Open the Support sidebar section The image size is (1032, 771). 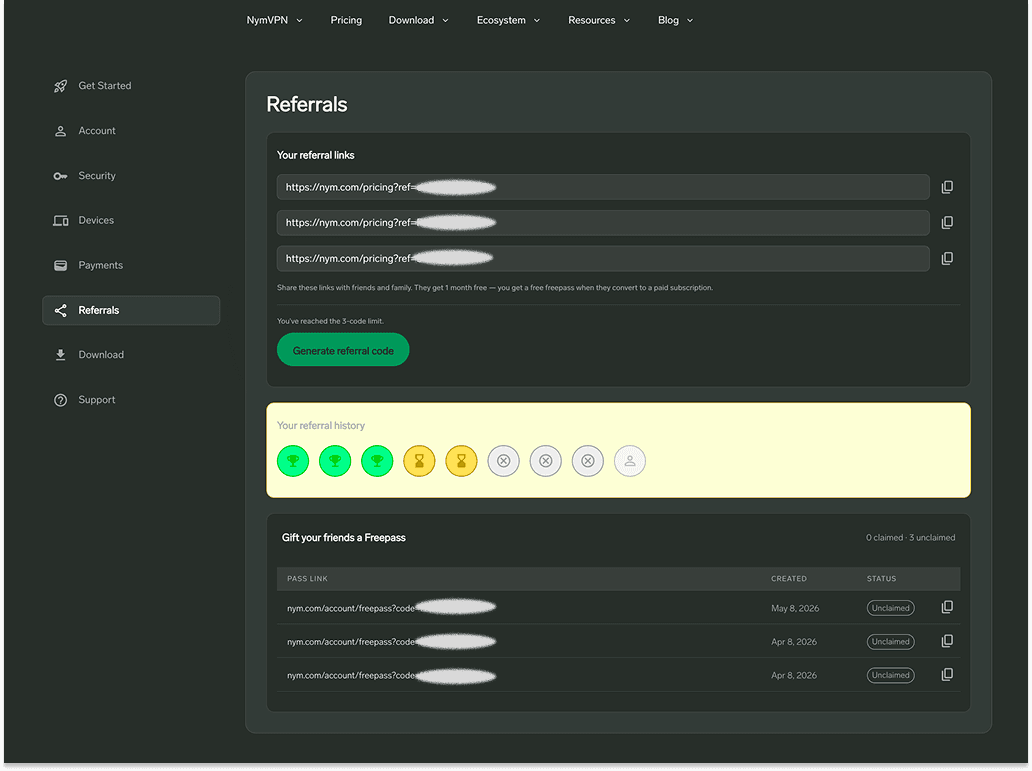pyautogui.click(x=132, y=400)
